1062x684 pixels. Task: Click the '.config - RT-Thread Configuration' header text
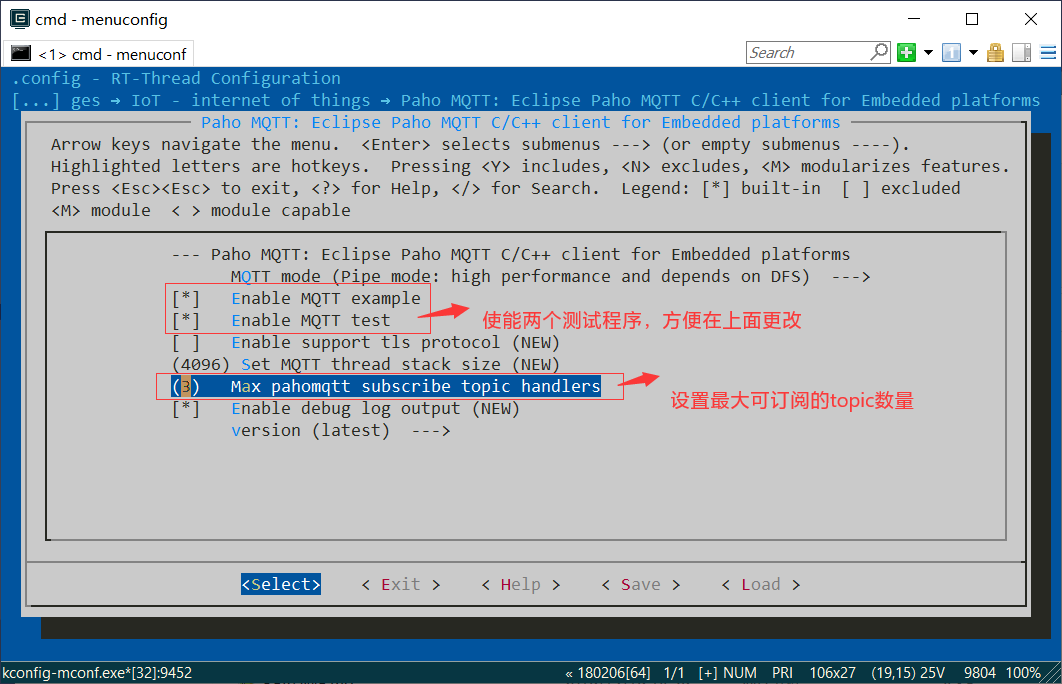176,79
